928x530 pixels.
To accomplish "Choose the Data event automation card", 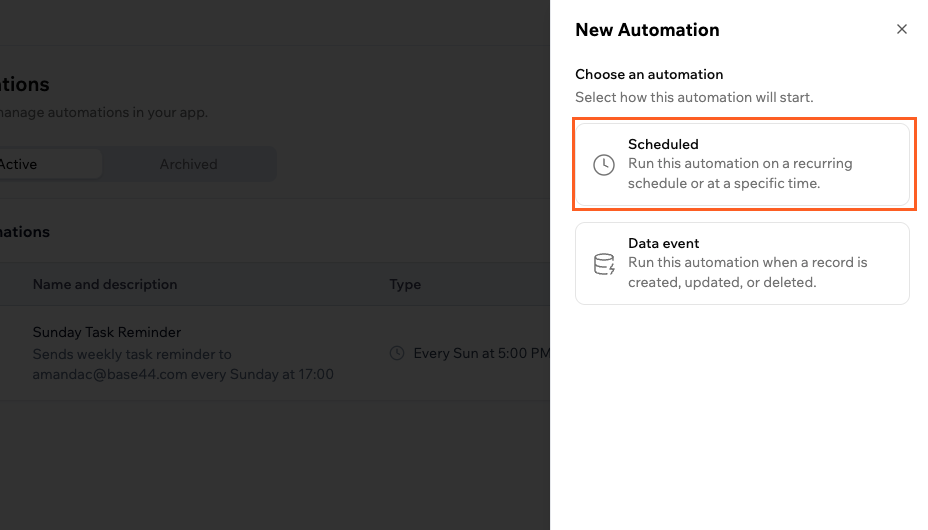I will [x=742, y=263].
